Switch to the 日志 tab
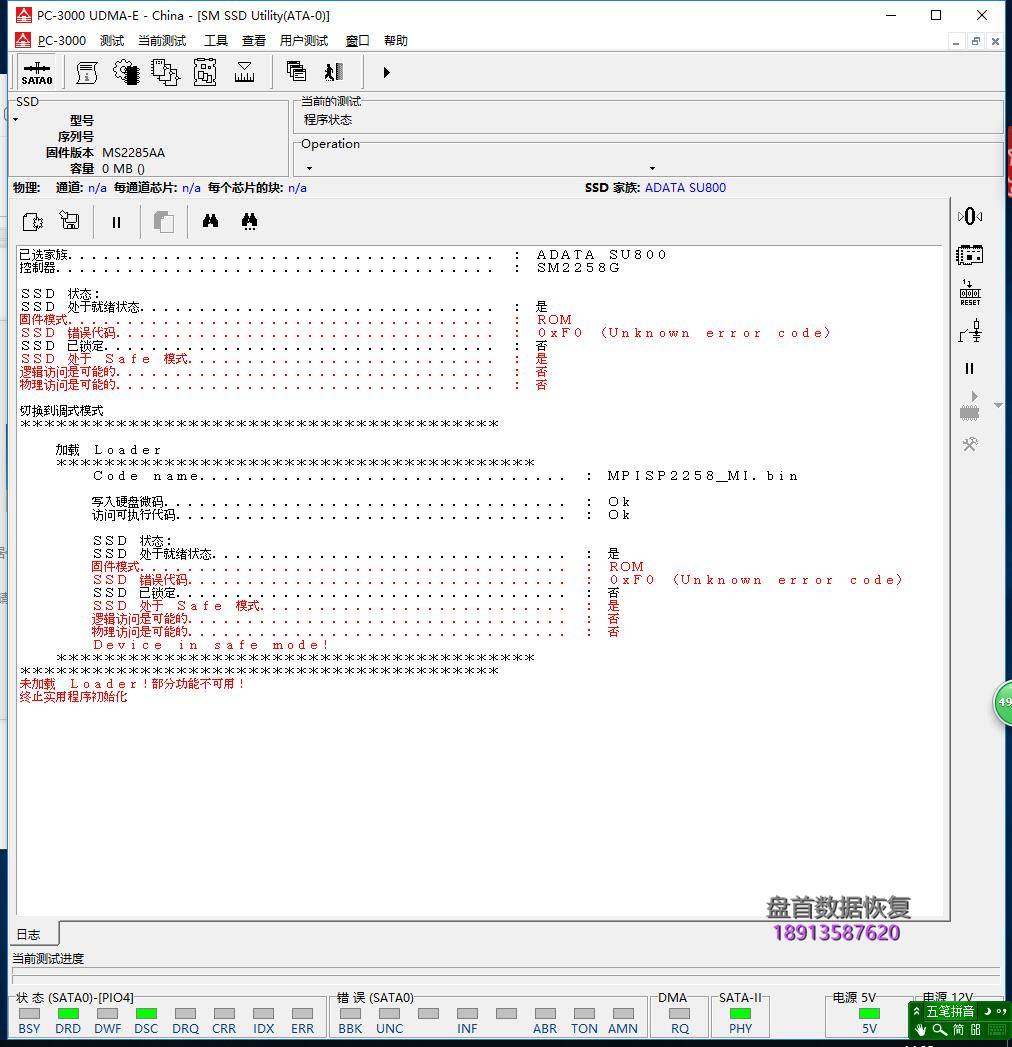The width and height of the screenshot is (1012, 1047). (29, 935)
